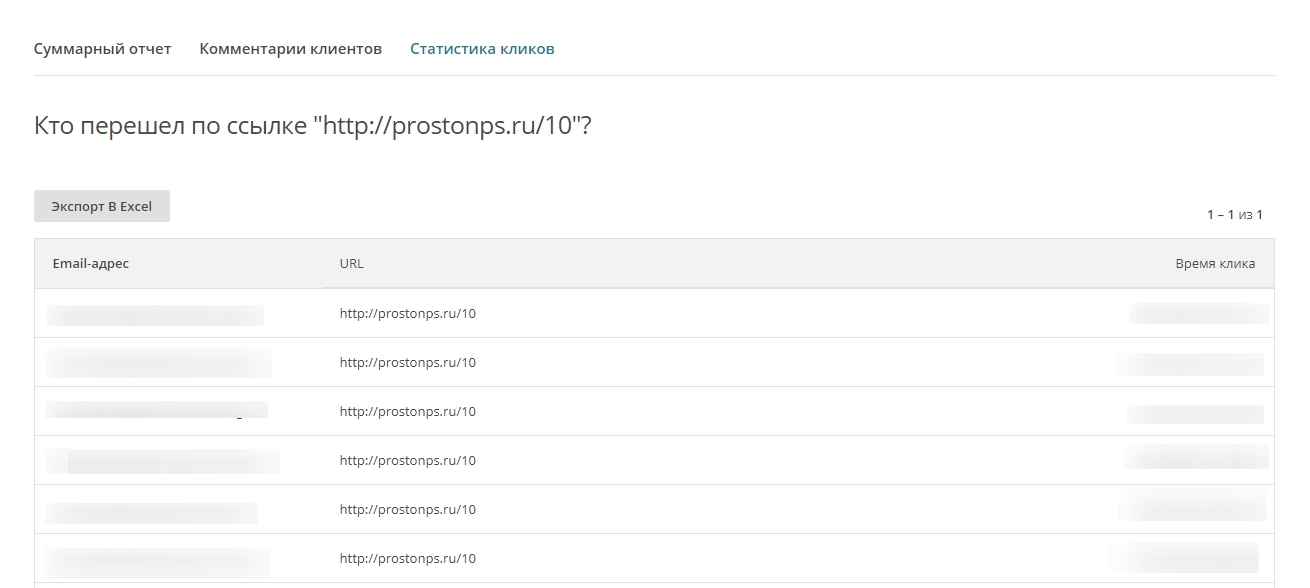This screenshot has height=588, width=1310.
Task: Select the blurred click time in the fourth row
Action: (1196, 458)
